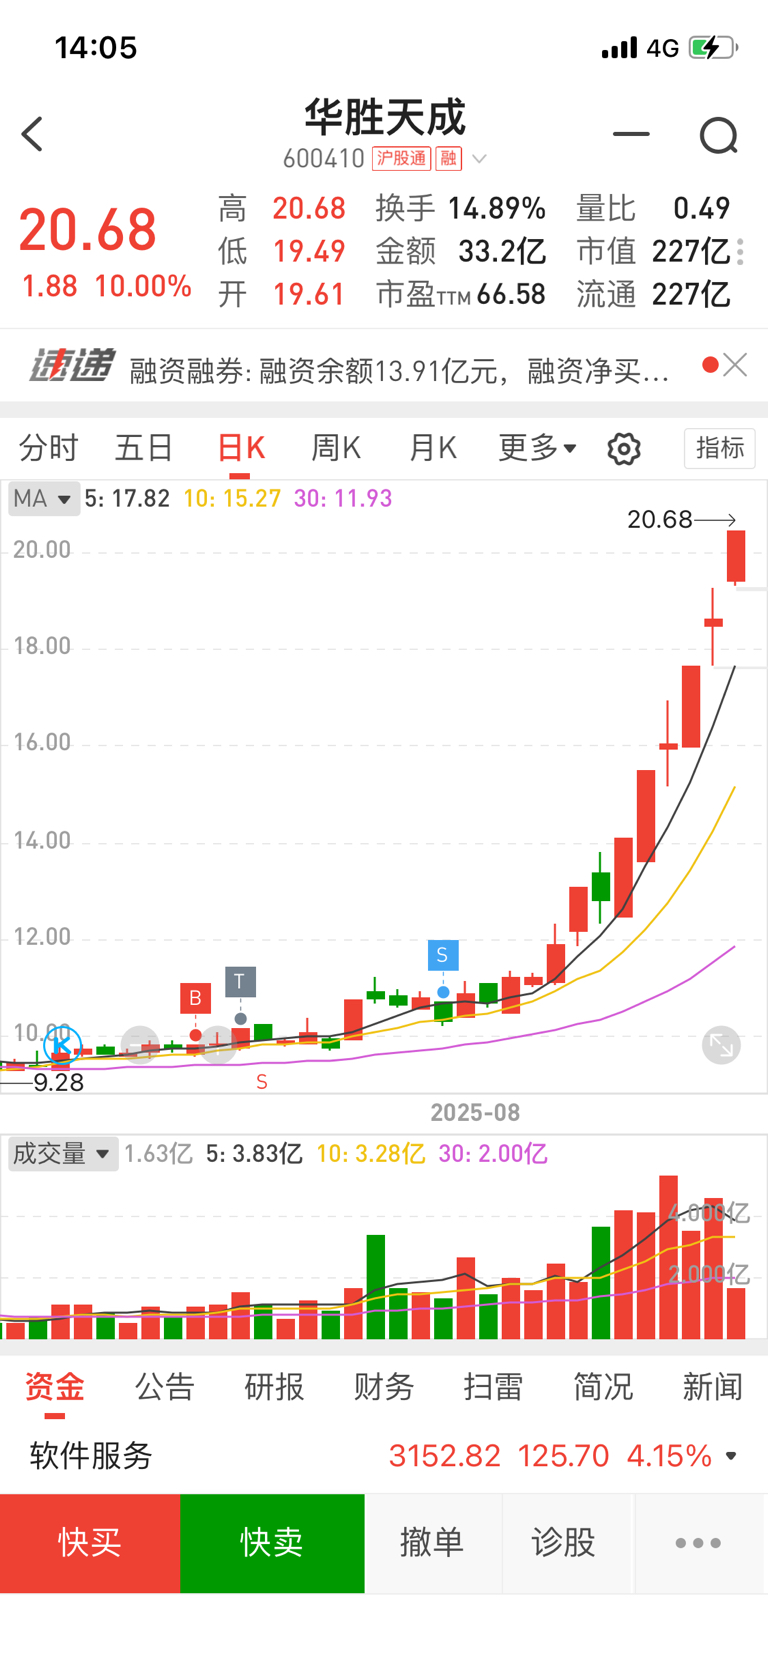
Task: Tap the blue K circle icon
Action: [62, 1046]
